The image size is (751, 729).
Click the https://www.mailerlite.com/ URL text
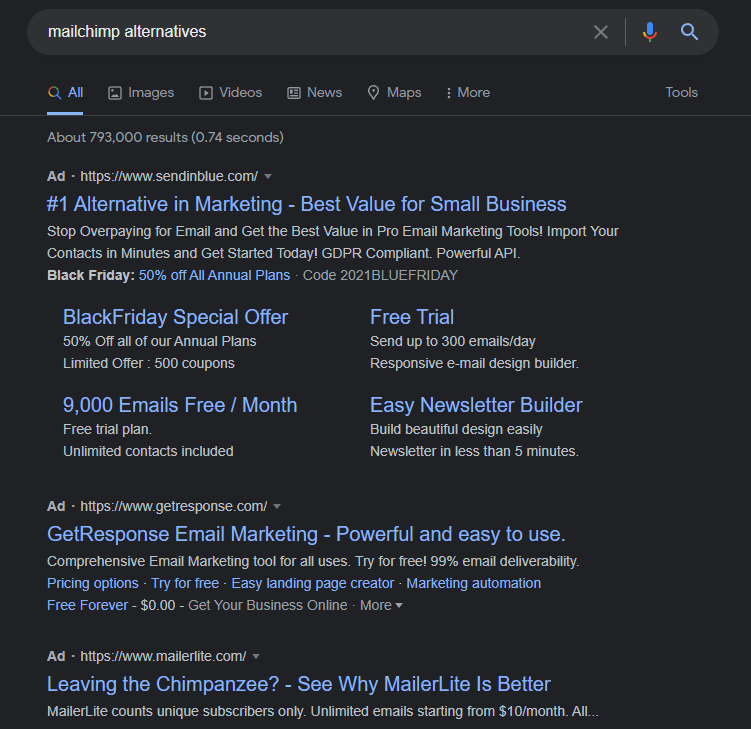(163, 656)
